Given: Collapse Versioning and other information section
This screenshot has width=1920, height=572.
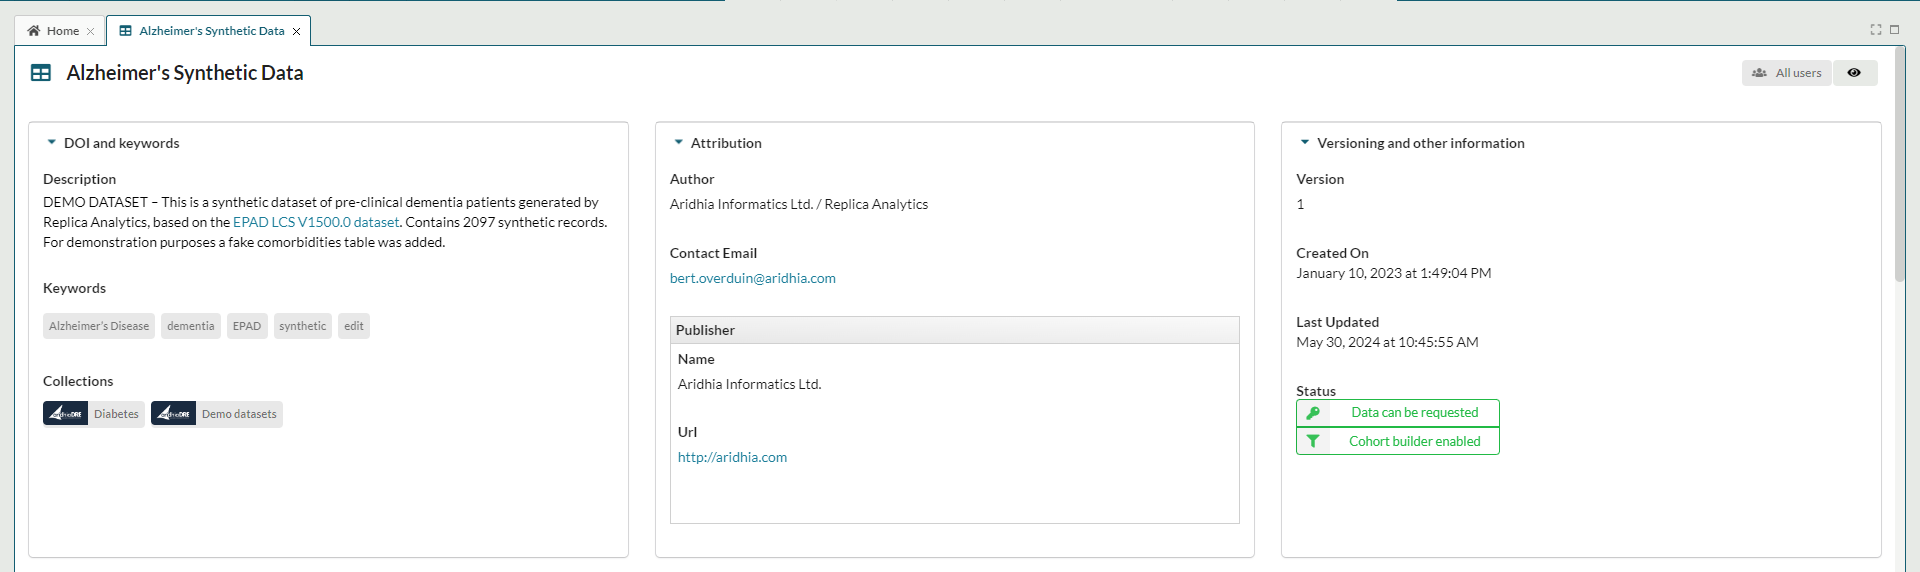Looking at the screenshot, I should [1305, 143].
